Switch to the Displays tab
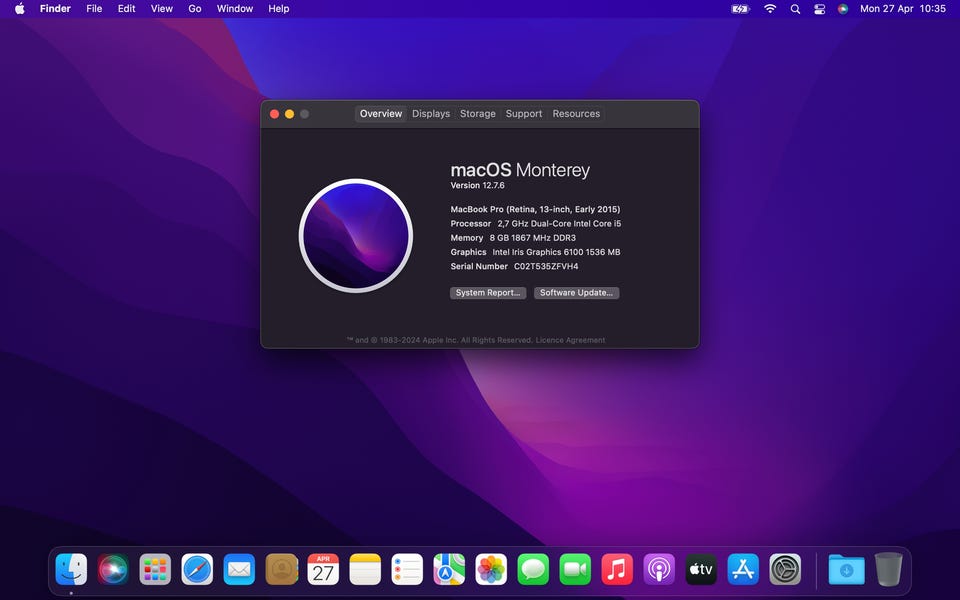The width and height of the screenshot is (960, 600). click(431, 114)
